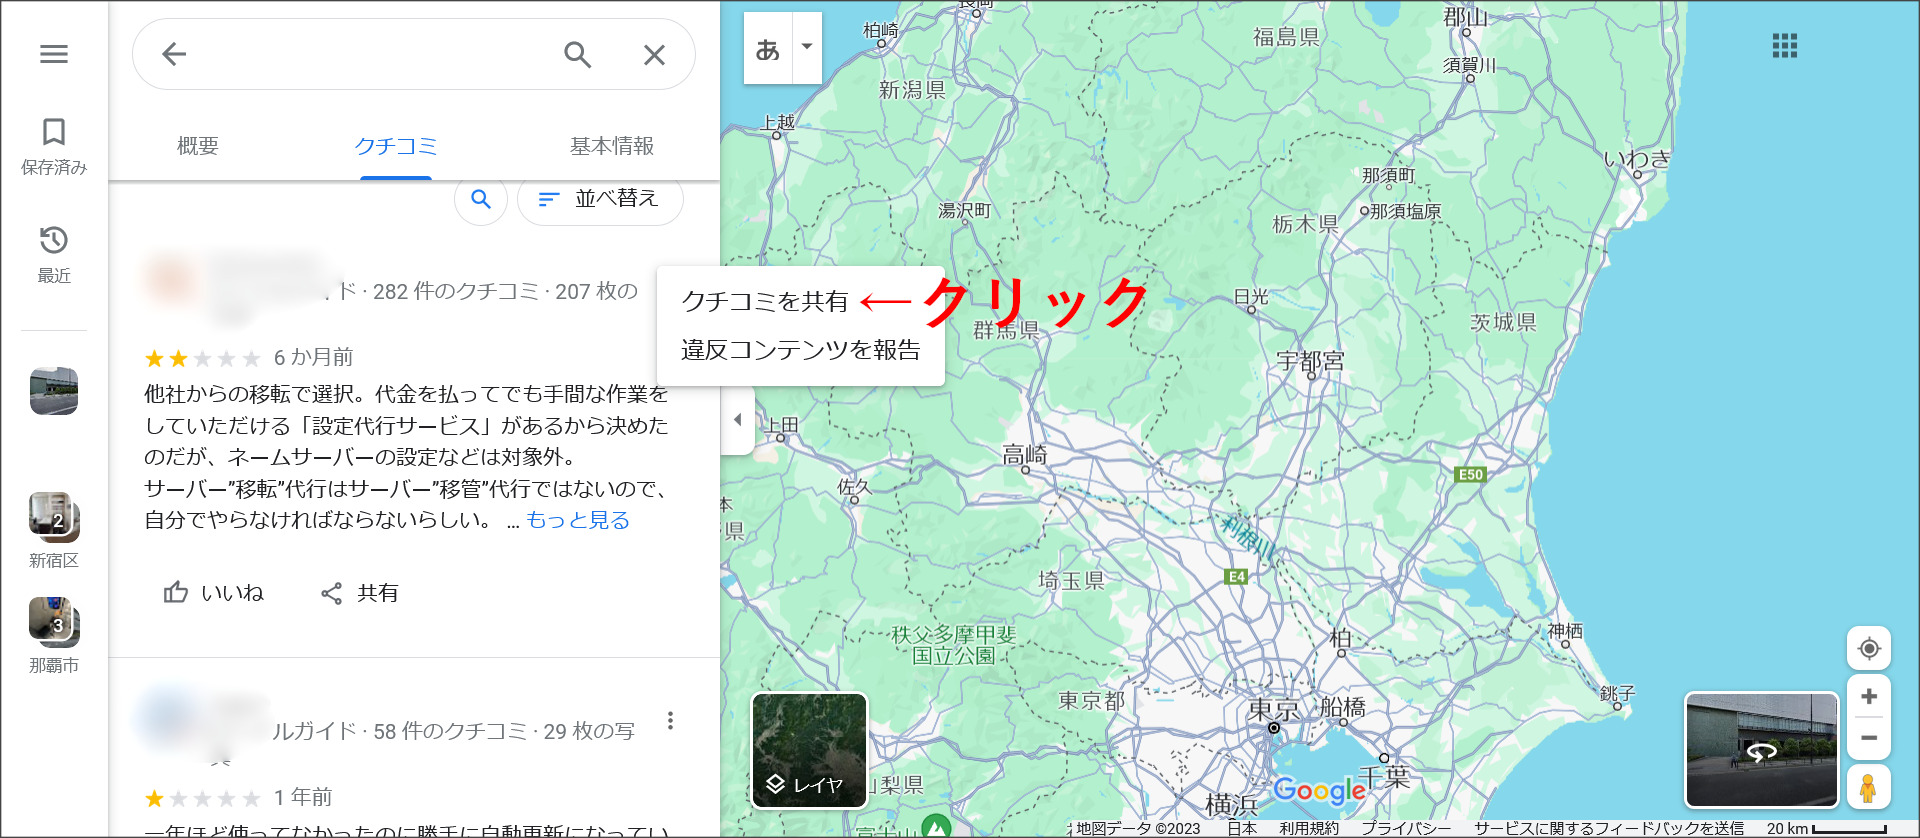The image size is (1920, 838).
Task: Zoom in with the plus button
Action: [x=1869, y=696]
